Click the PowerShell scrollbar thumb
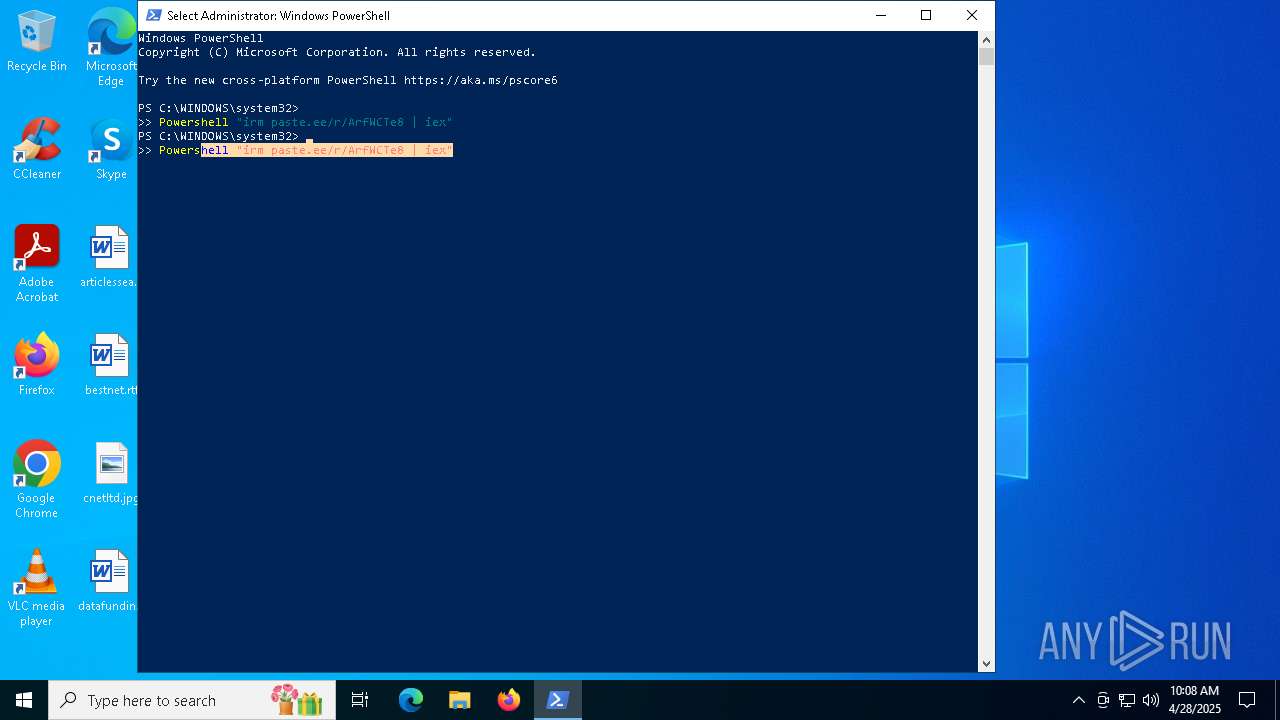Image resolution: width=1280 pixels, height=720 pixels. [x=986, y=56]
